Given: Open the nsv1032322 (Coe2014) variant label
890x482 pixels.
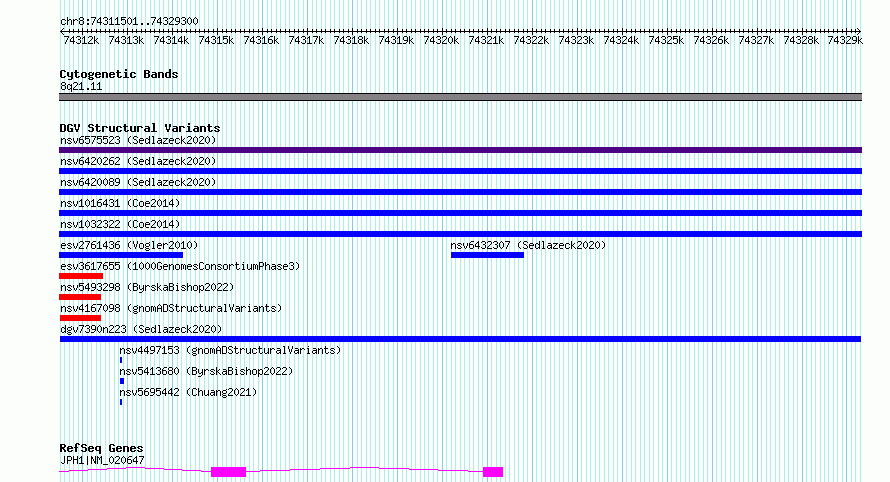Looking at the screenshot, I should (x=120, y=224).
